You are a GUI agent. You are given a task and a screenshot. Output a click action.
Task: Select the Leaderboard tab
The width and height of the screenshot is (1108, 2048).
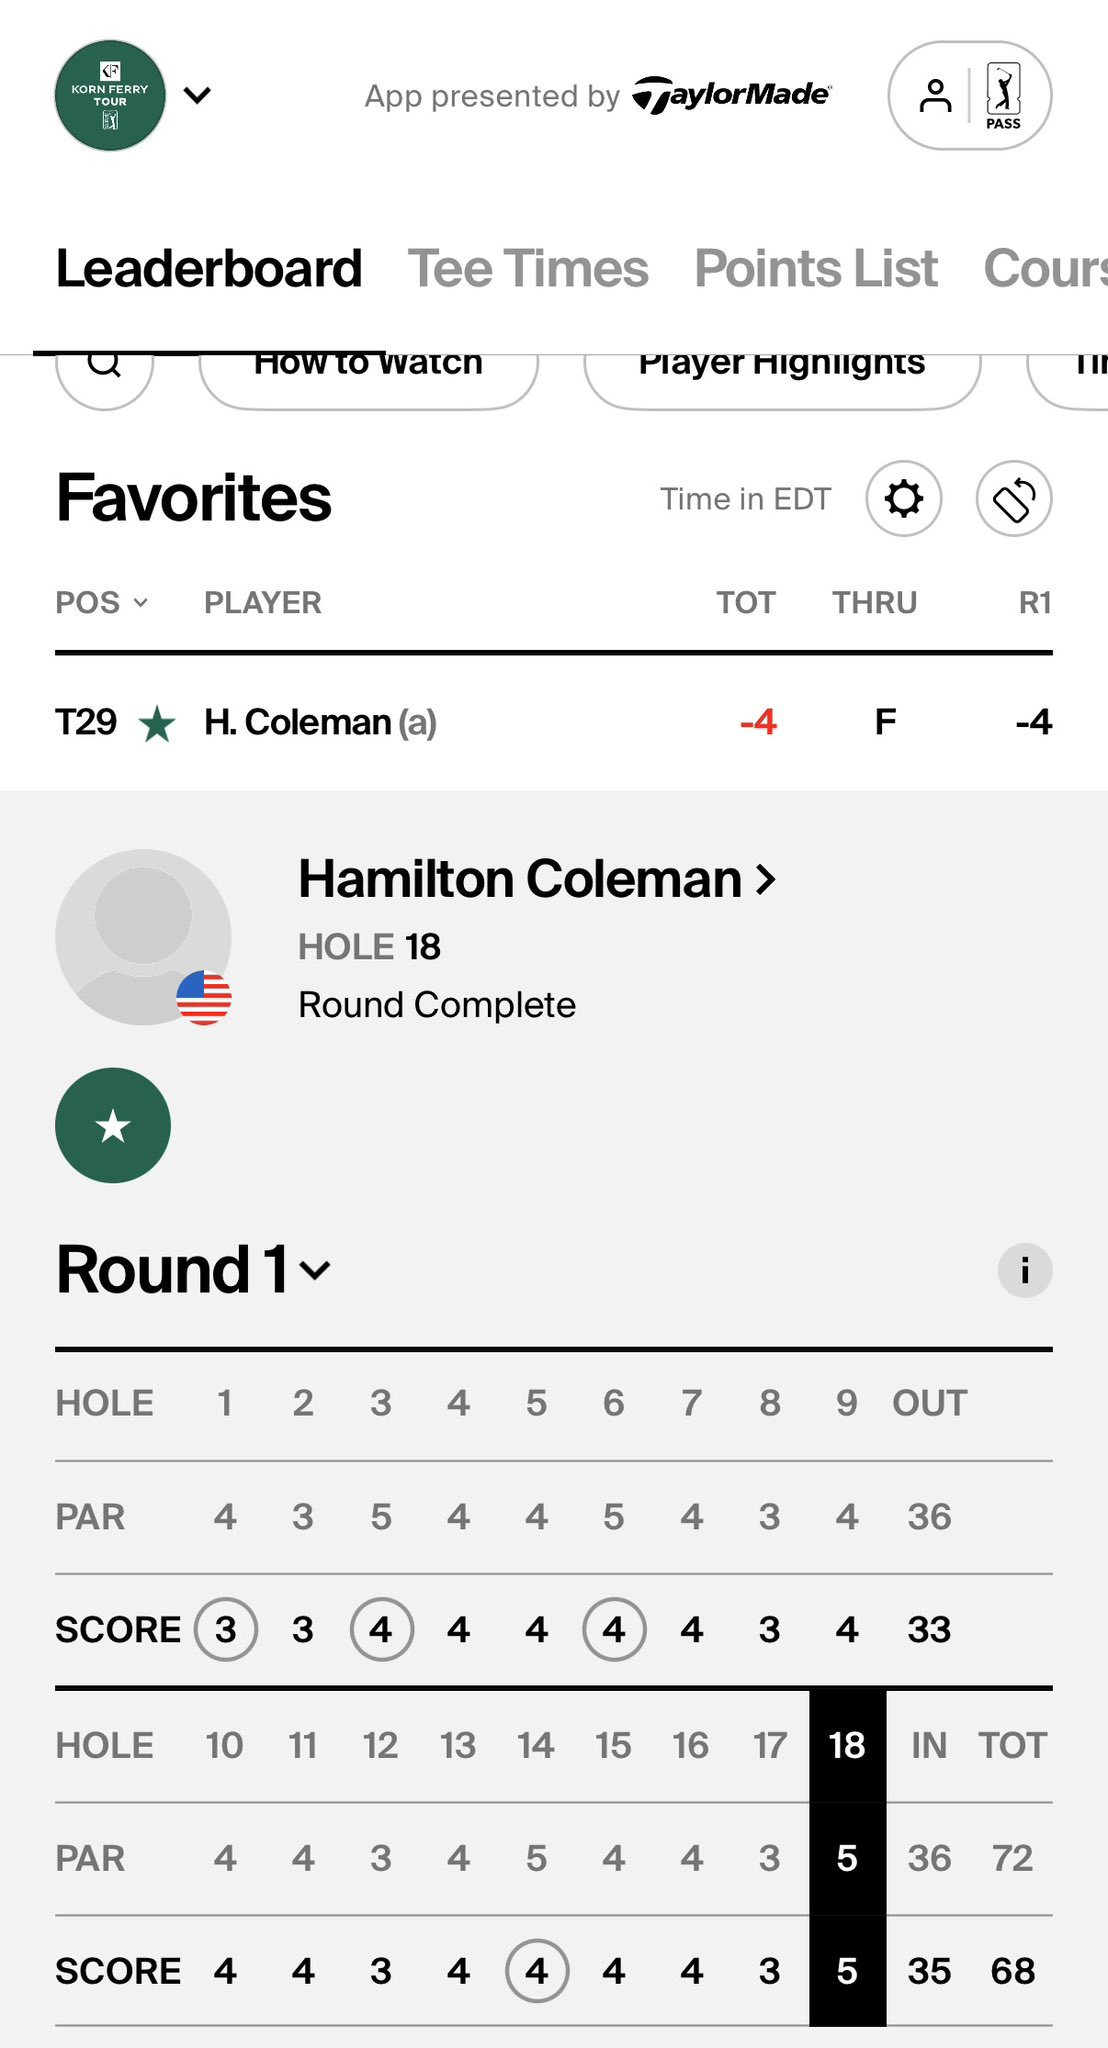(209, 269)
